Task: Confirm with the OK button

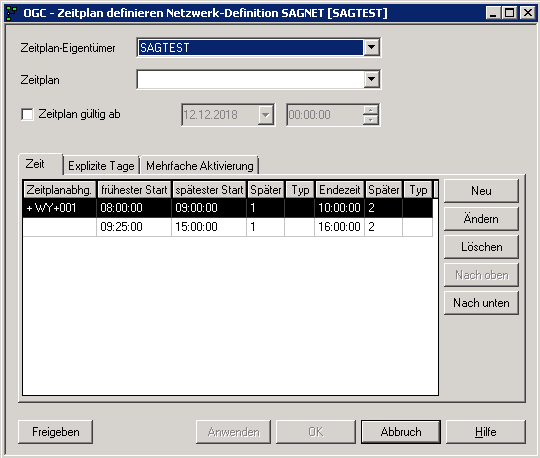Action: click(316, 432)
